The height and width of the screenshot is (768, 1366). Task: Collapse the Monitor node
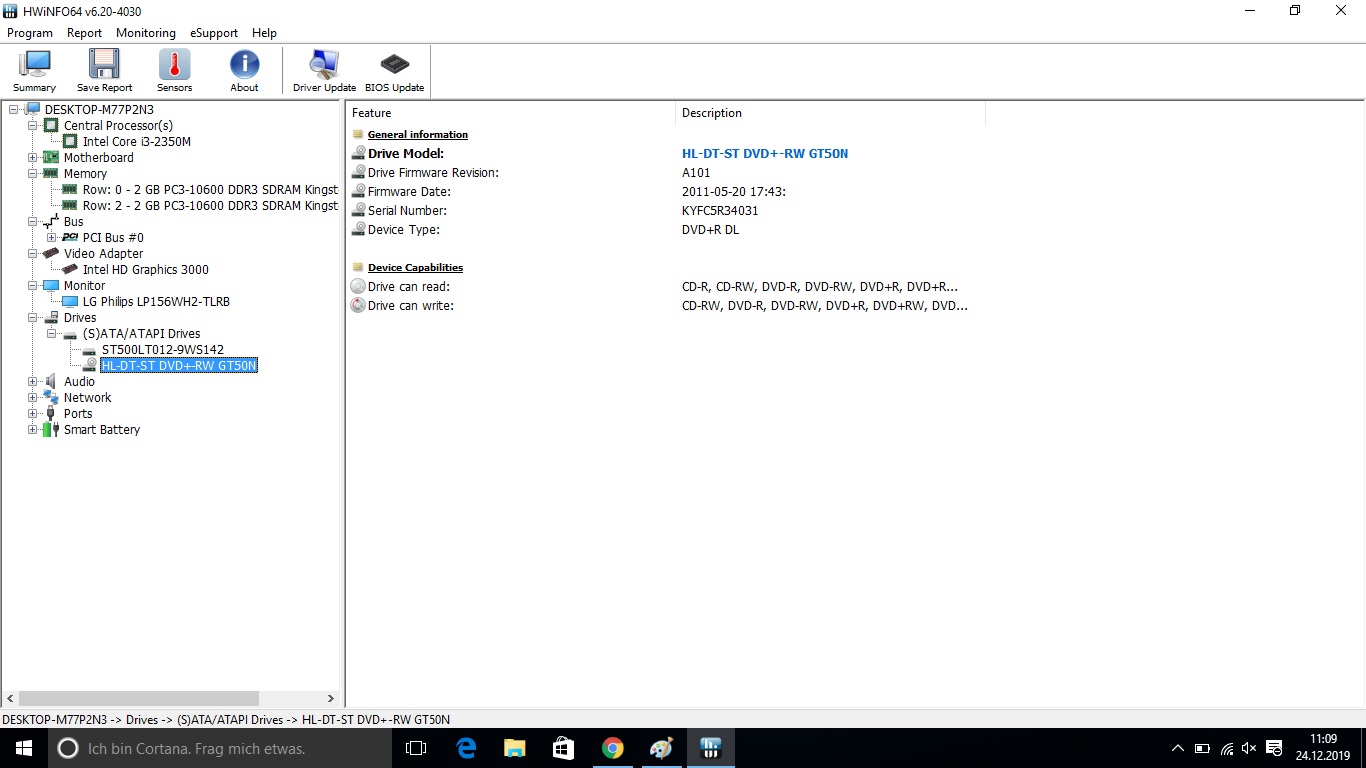coord(32,286)
